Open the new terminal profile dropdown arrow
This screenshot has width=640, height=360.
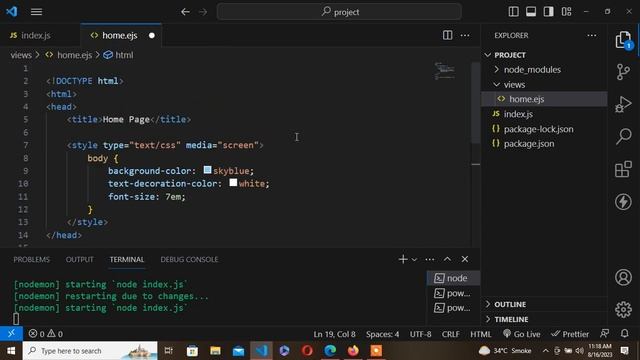coord(414,260)
